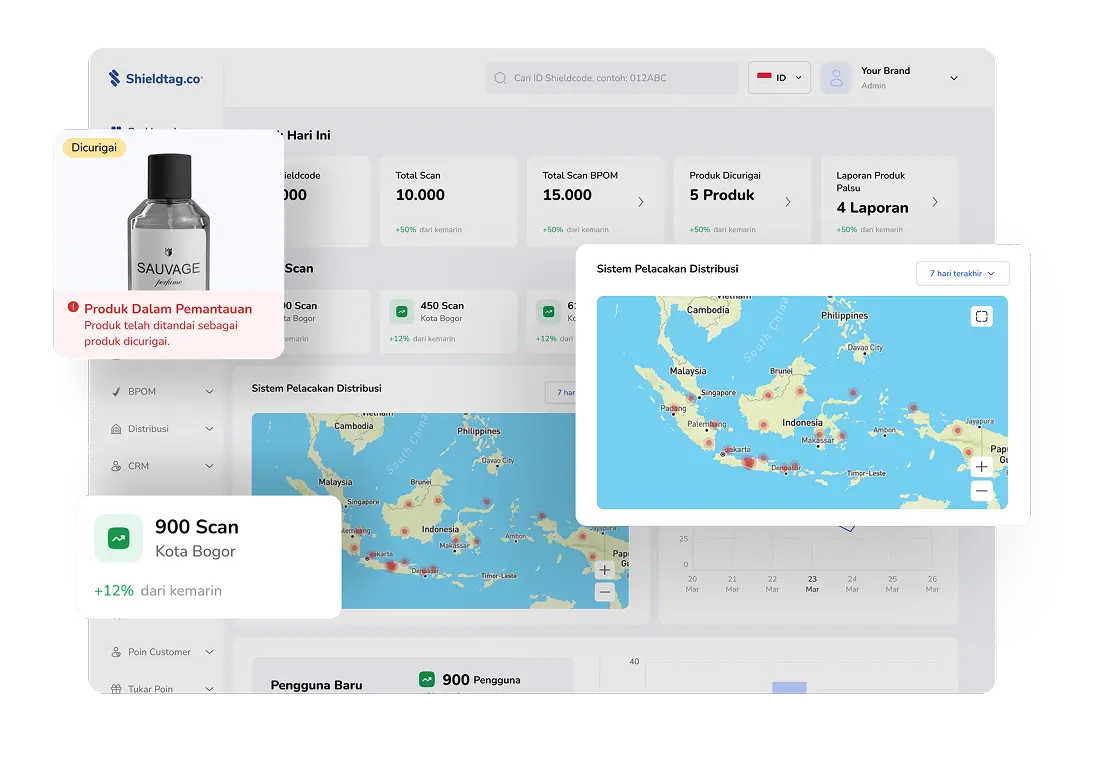Screen dimensions: 1100x761
Task: Click the fullscreen icon on distribution map
Action: click(x=981, y=316)
